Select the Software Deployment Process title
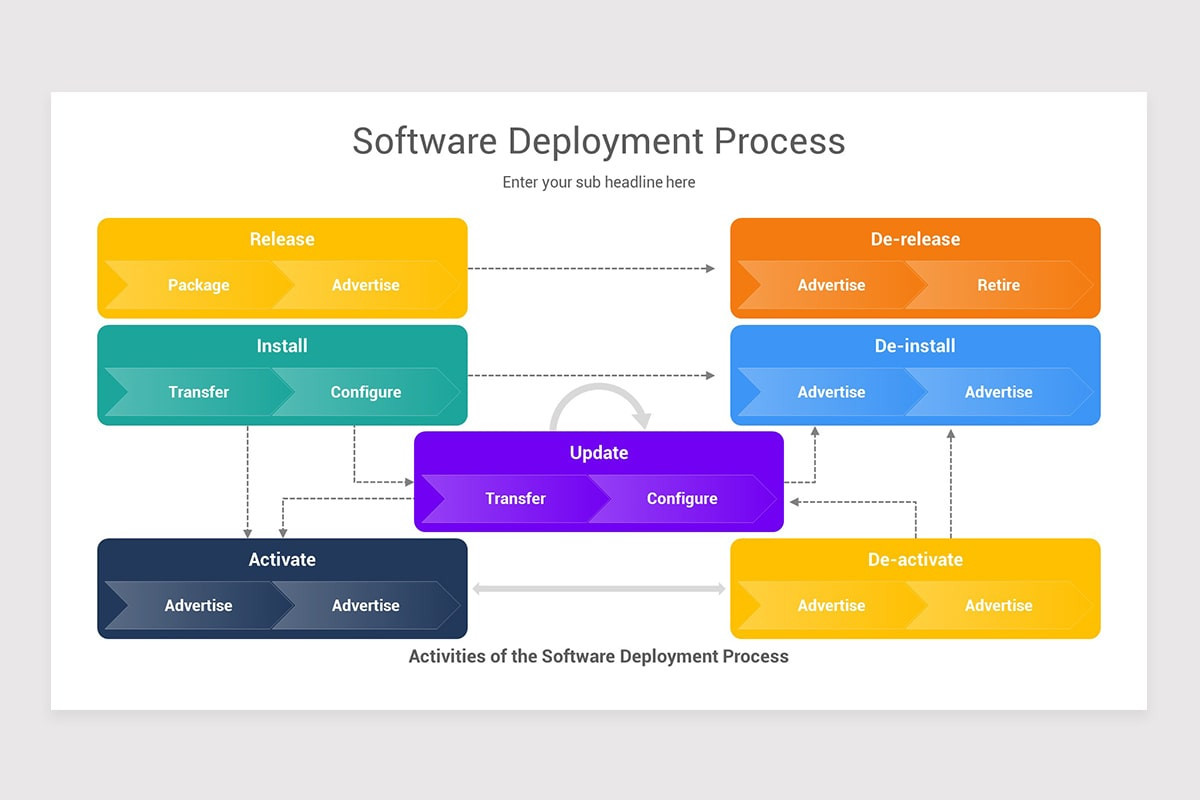 [x=598, y=141]
